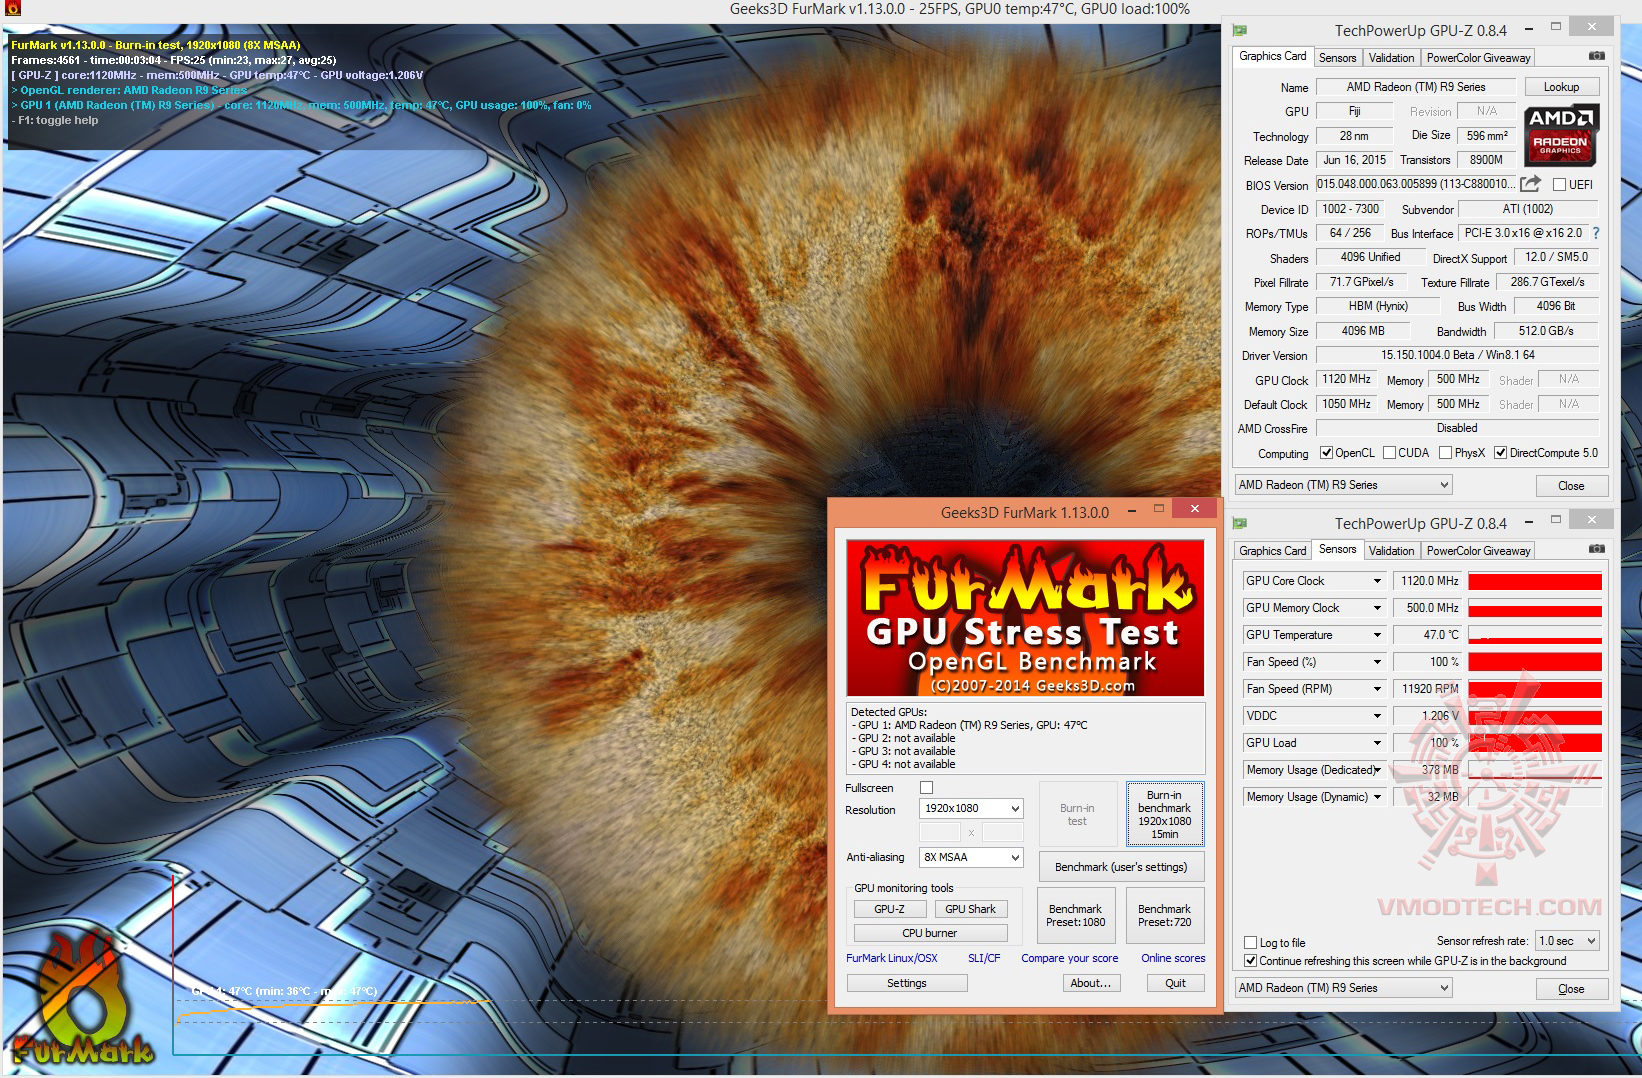
Task: Open the Compare your score link
Action: (x=1069, y=958)
